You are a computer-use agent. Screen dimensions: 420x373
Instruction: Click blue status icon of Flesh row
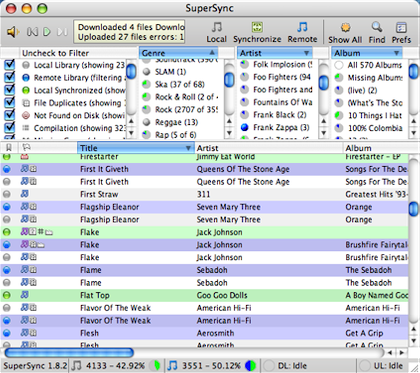pyautogui.click(x=6, y=333)
